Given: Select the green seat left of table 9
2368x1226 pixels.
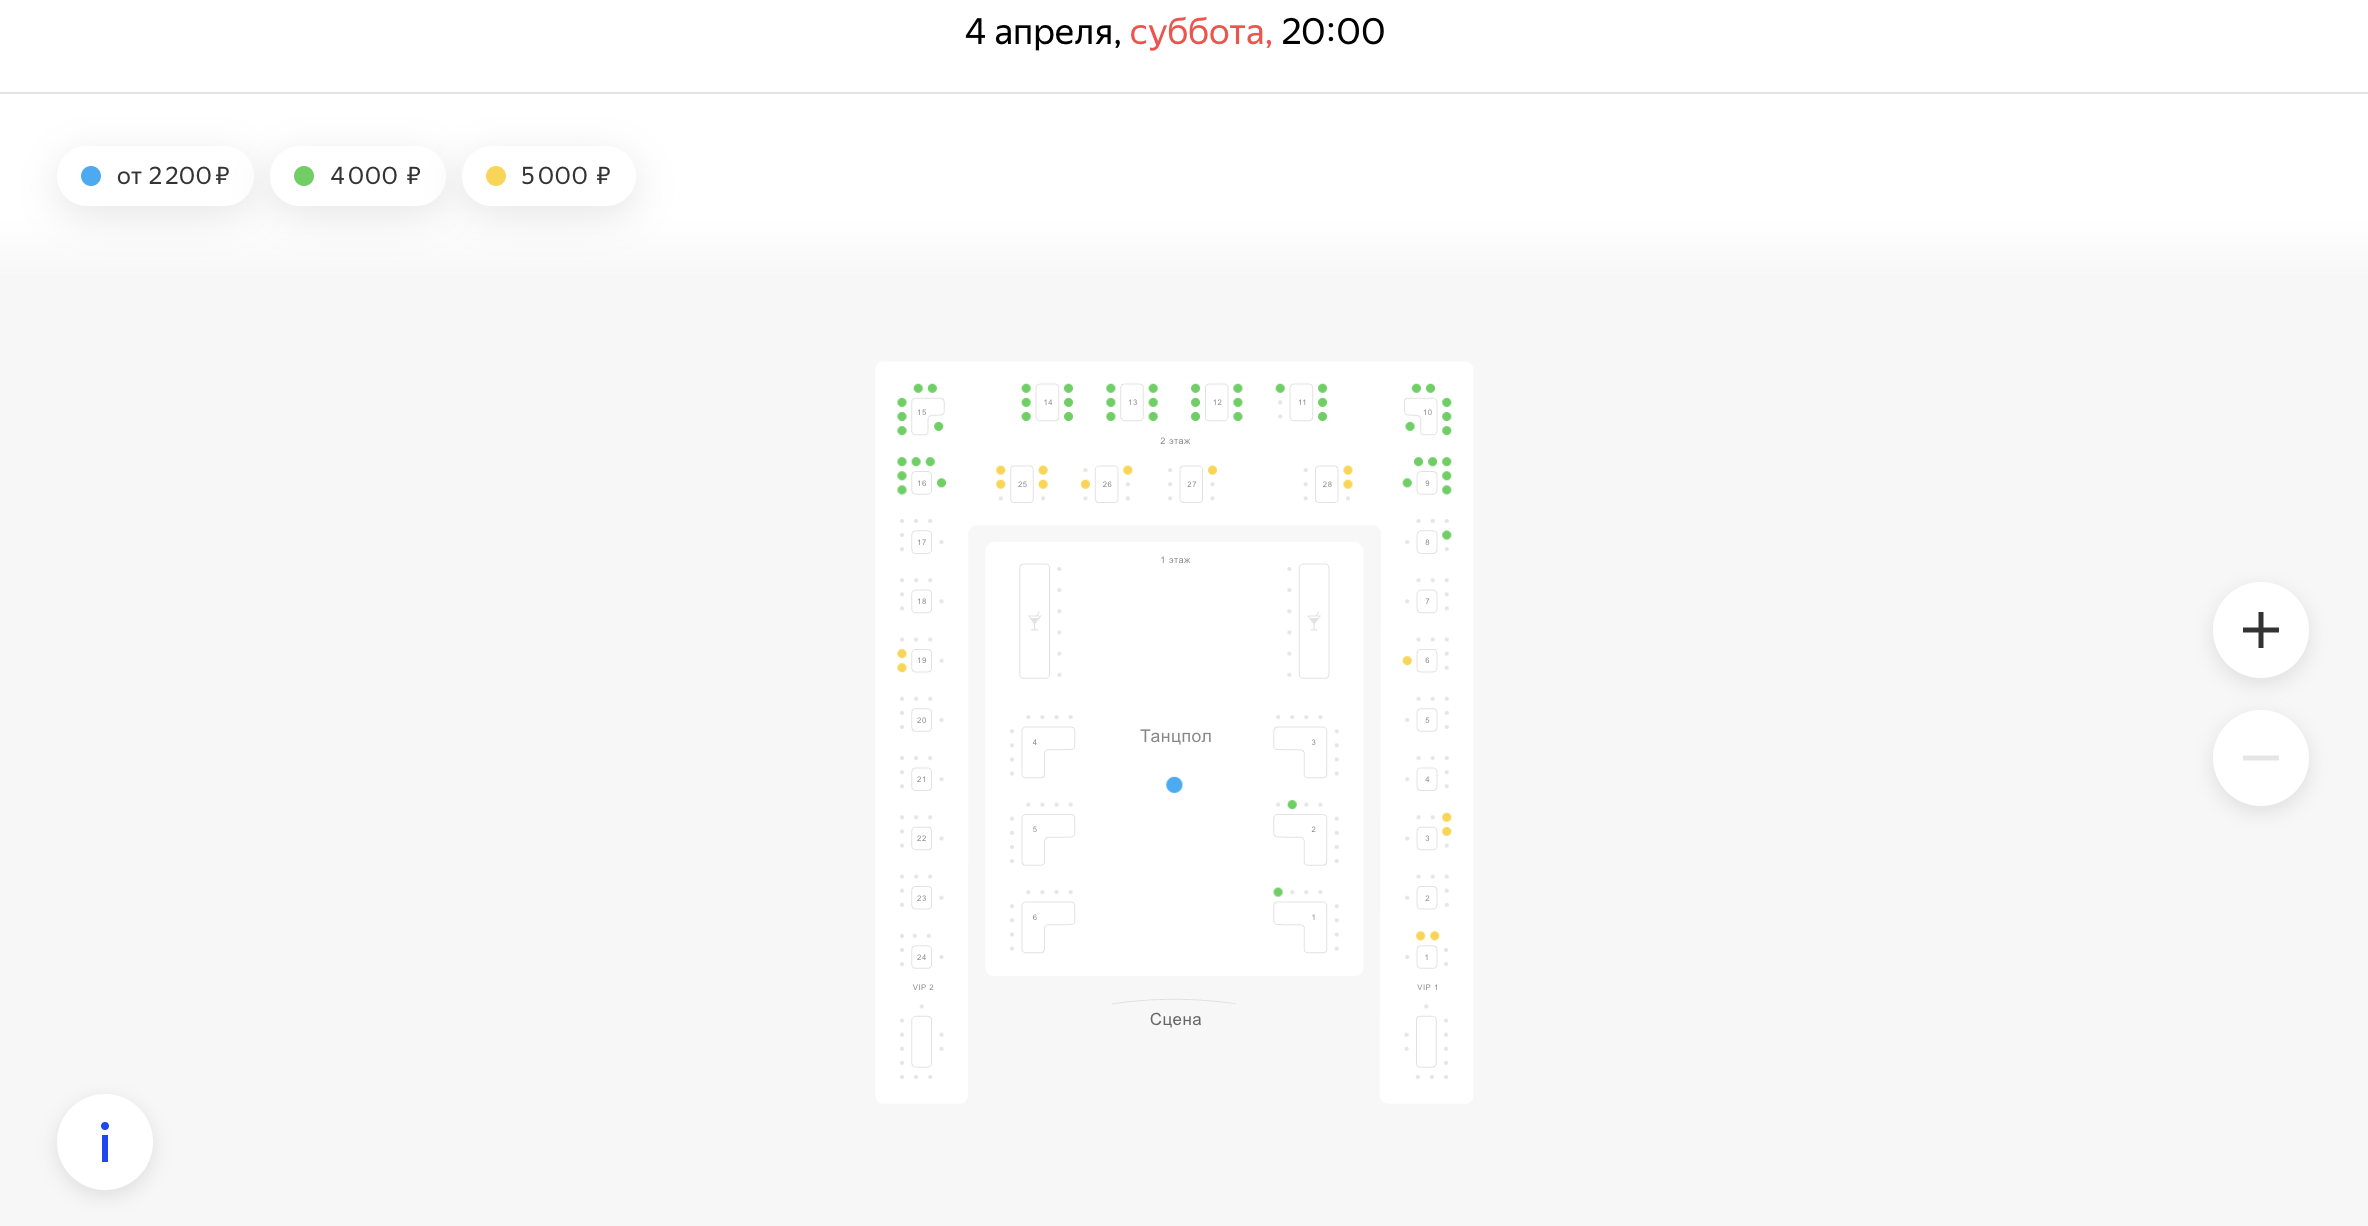Looking at the screenshot, I should click(1407, 483).
